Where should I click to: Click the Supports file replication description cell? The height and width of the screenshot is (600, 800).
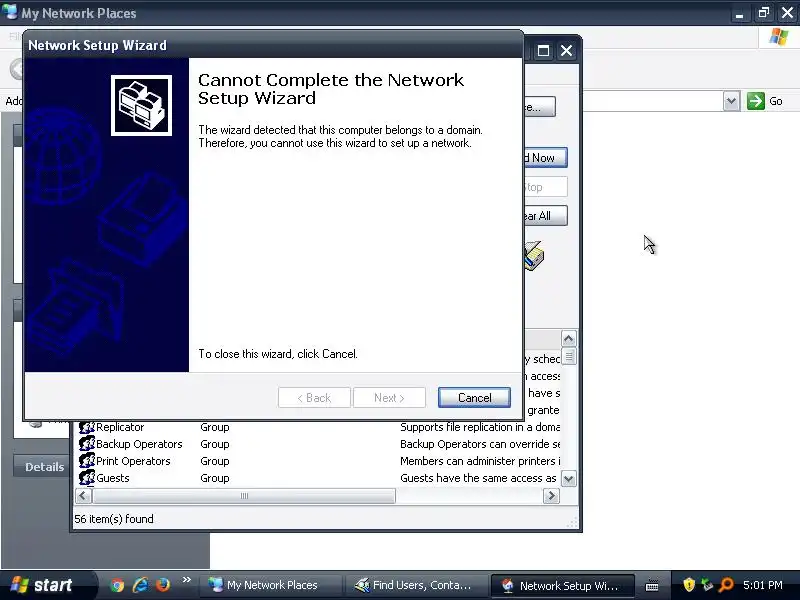tap(480, 427)
